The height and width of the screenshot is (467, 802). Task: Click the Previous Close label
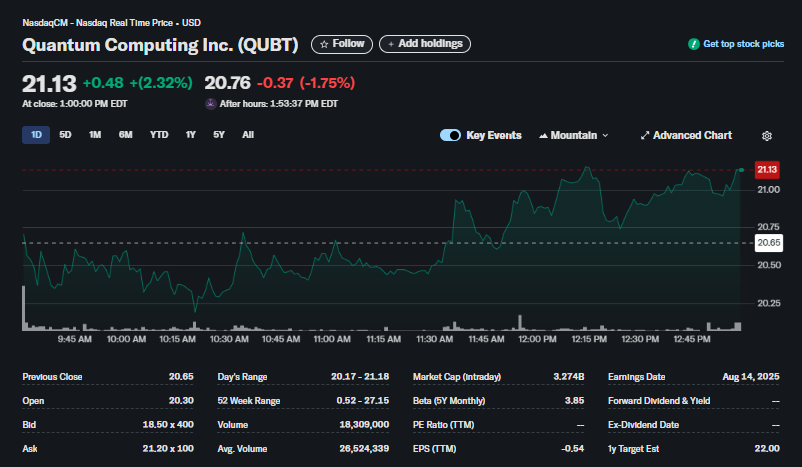coord(52,377)
